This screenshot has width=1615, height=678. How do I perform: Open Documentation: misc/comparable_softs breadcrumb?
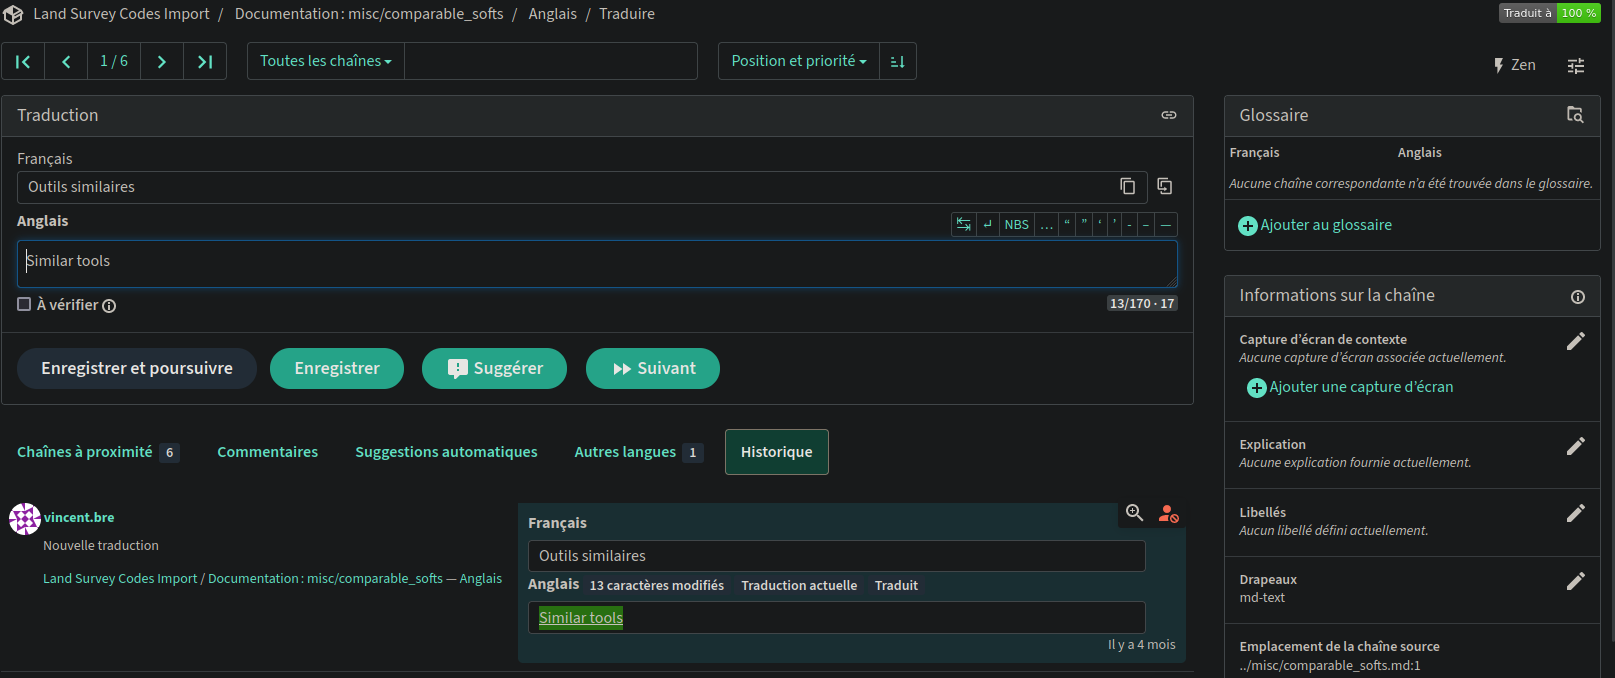[x=369, y=14]
